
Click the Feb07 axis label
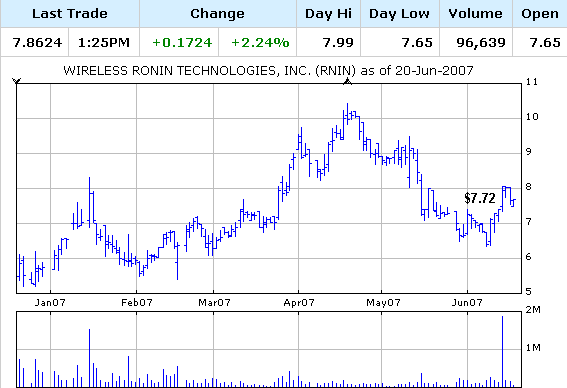pyautogui.click(x=137, y=302)
